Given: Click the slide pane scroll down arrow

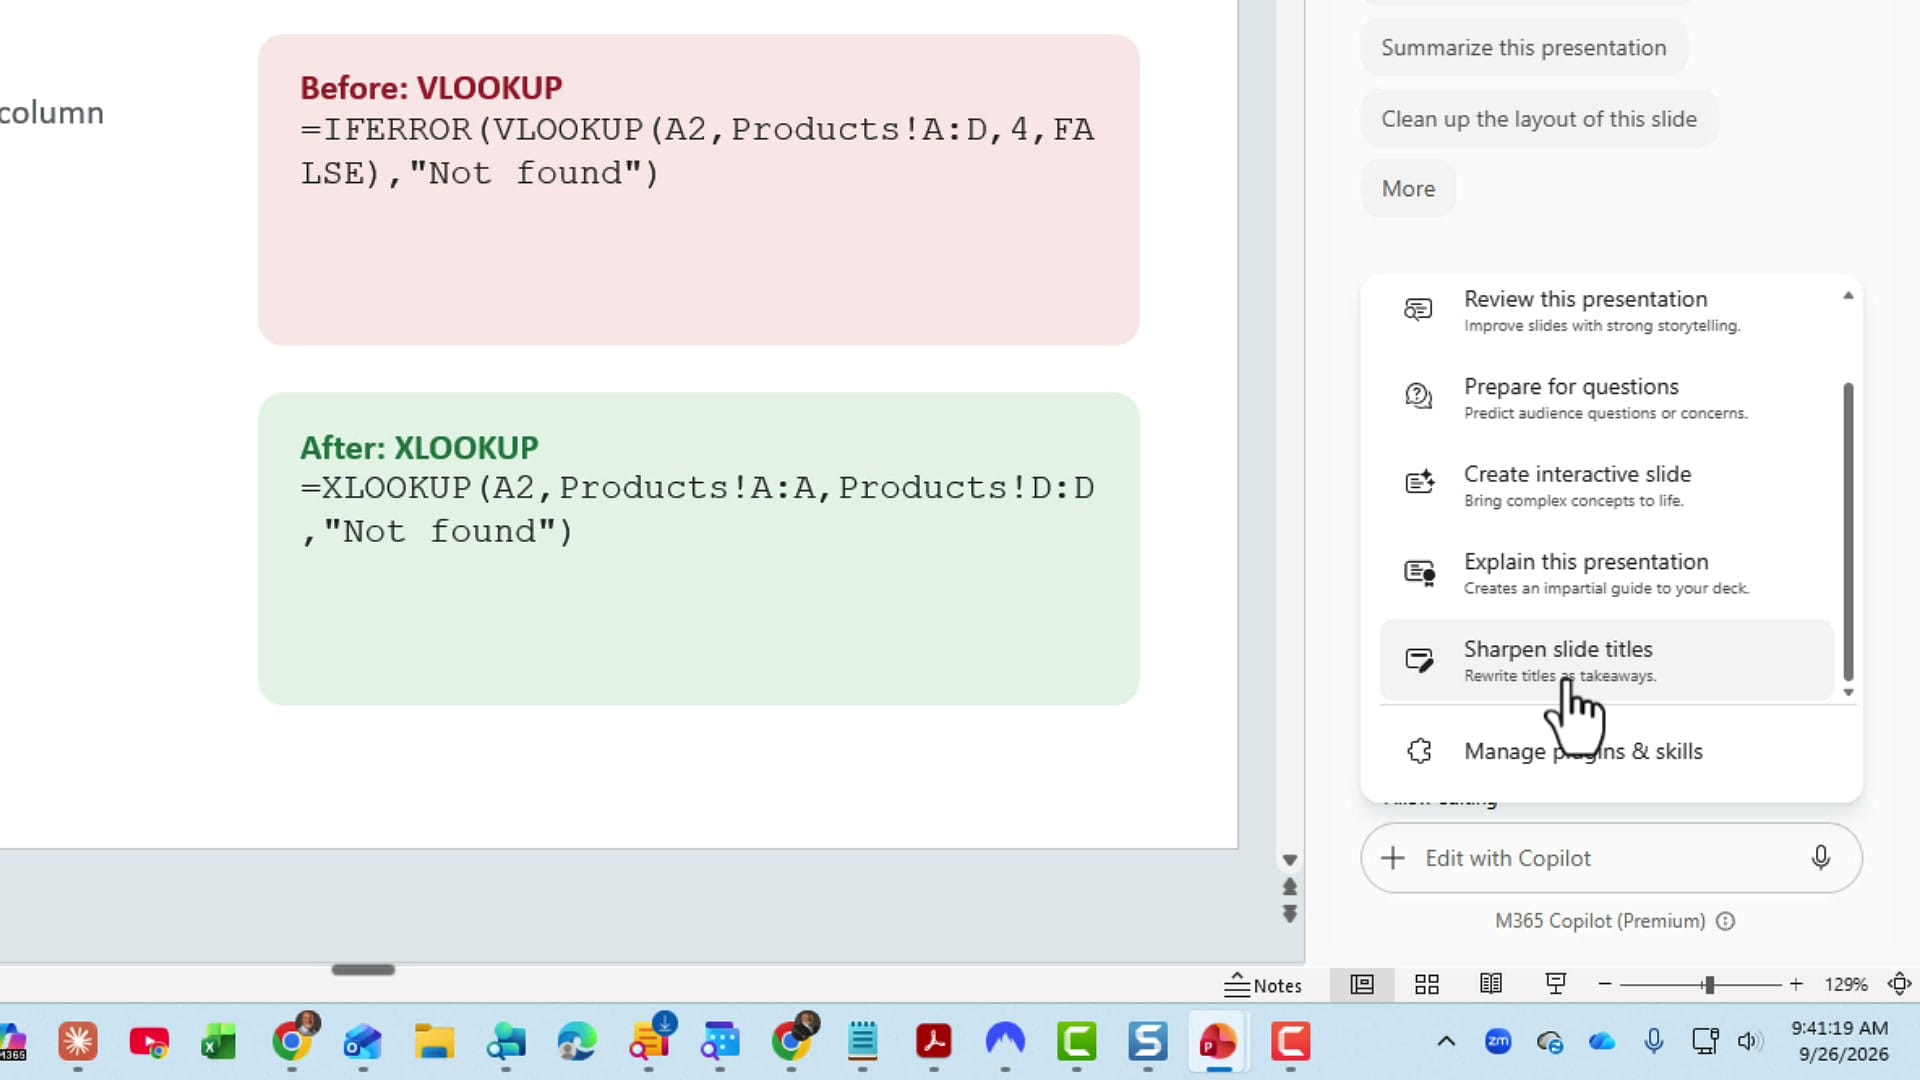Looking at the screenshot, I should tap(1290, 860).
